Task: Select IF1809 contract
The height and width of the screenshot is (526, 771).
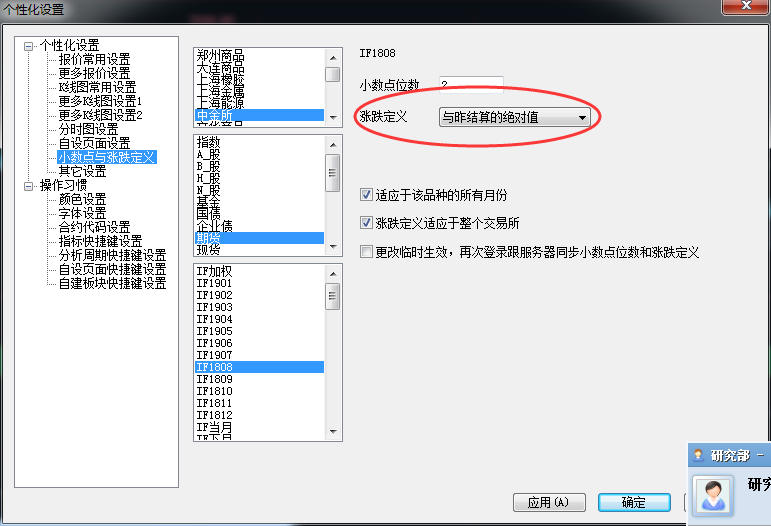Action: tap(259, 379)
